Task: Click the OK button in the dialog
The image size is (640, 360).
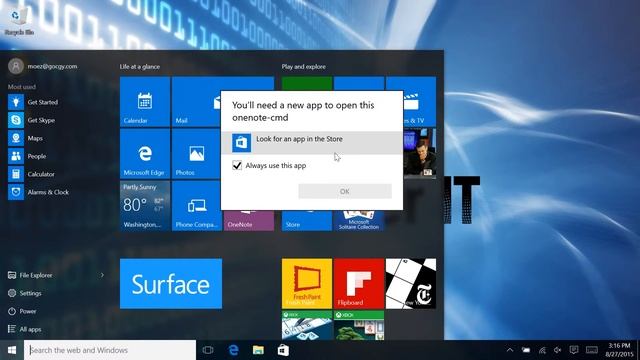Action: (345, 191)
